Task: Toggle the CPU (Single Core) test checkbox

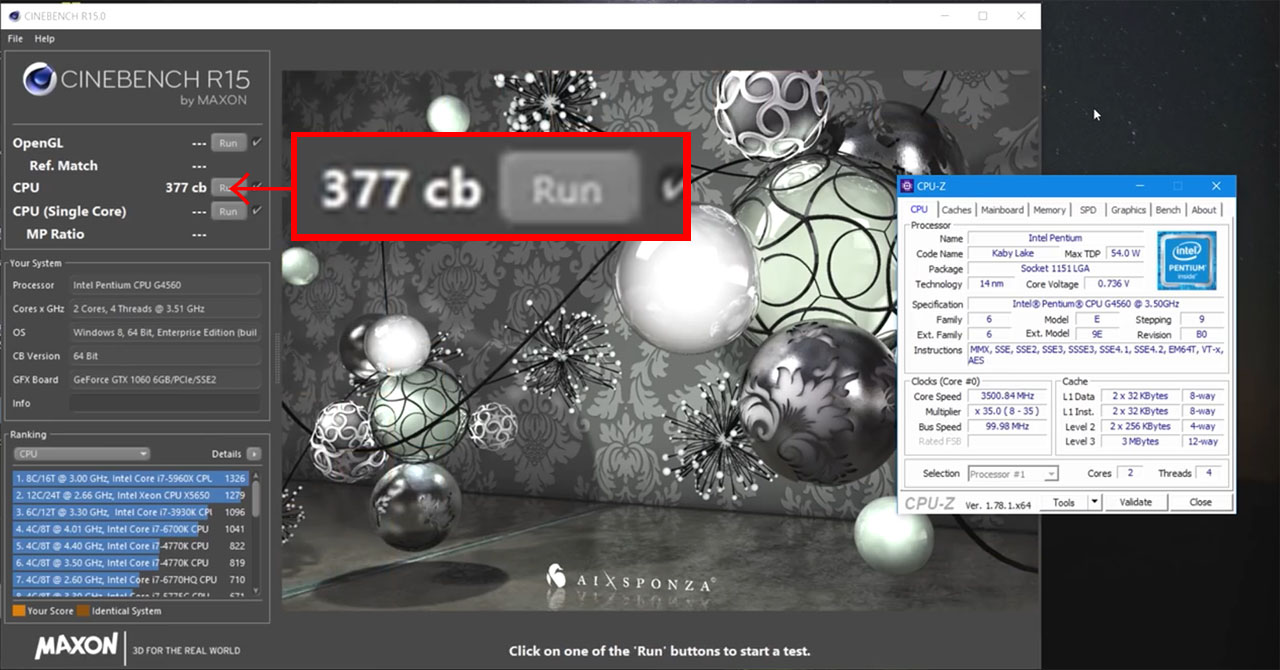Action: click(257, 210)
